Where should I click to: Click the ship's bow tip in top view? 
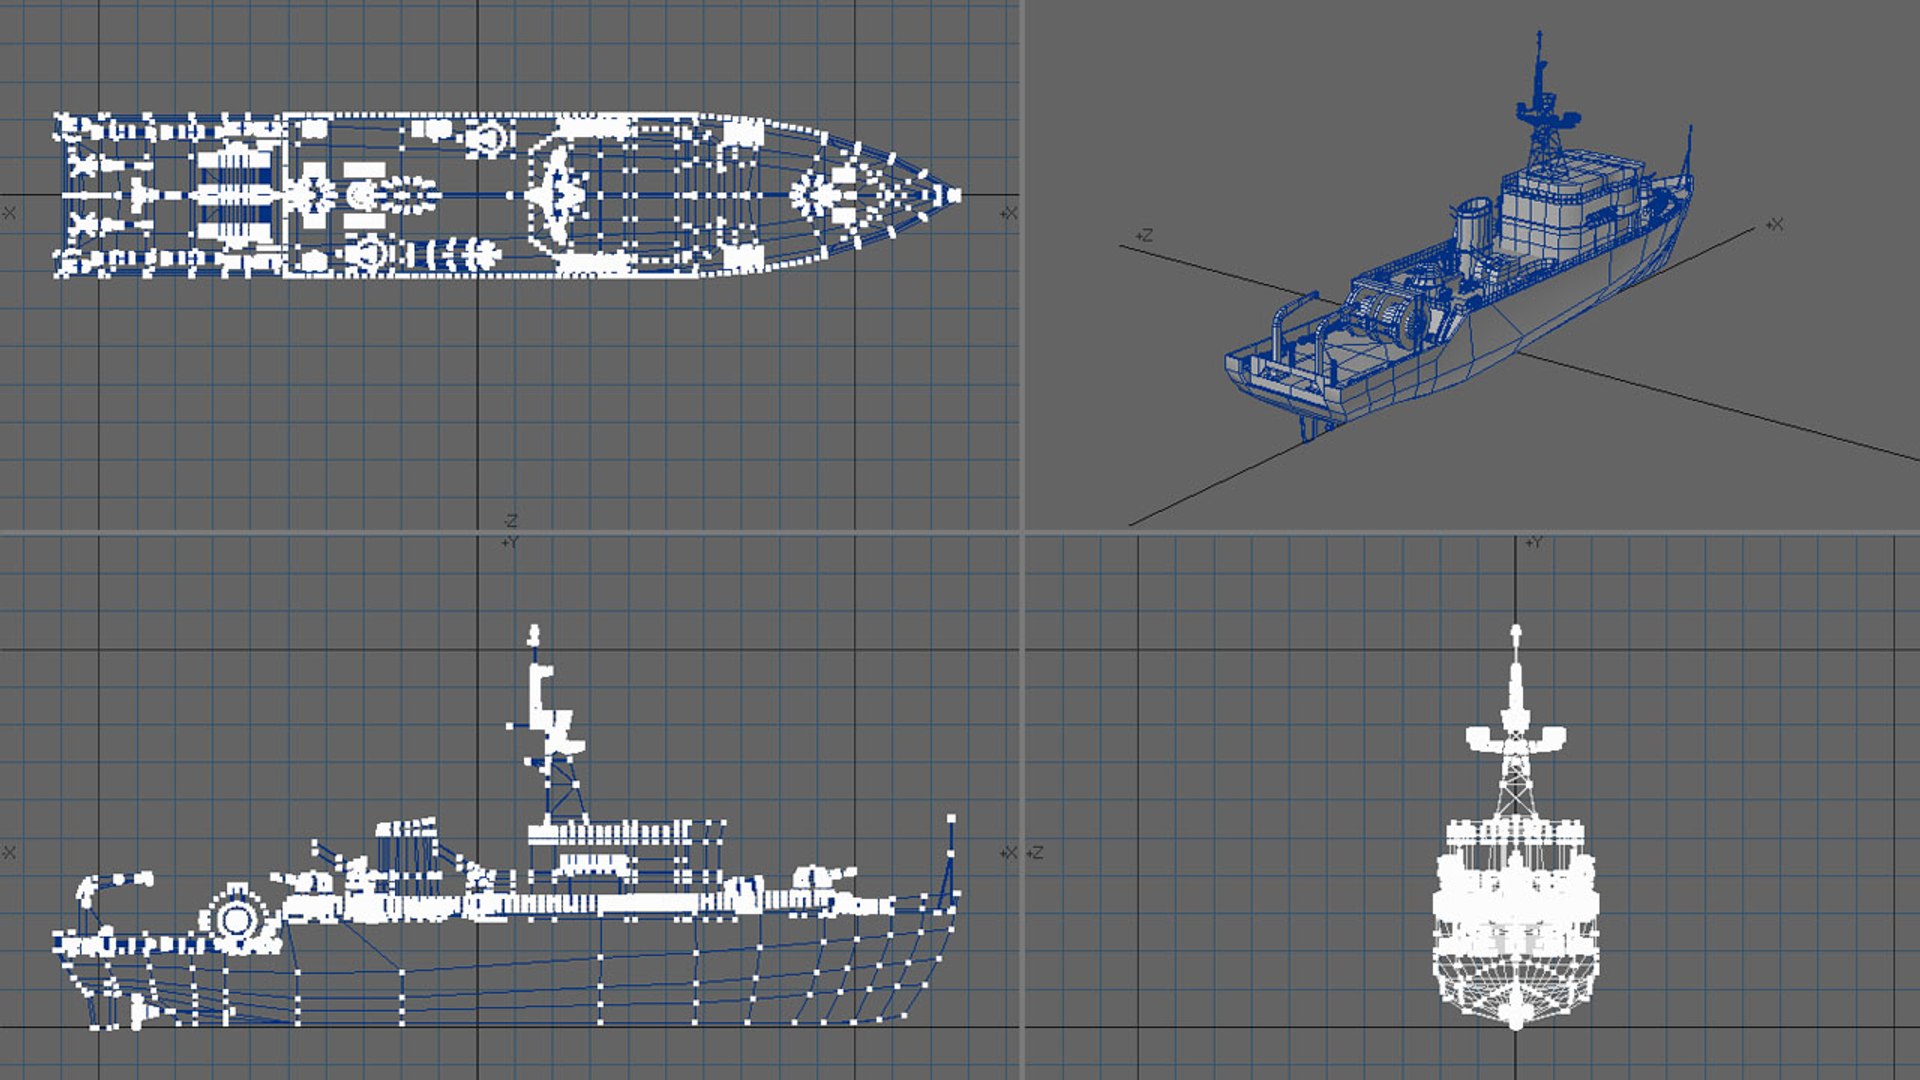tap(956, 195)
